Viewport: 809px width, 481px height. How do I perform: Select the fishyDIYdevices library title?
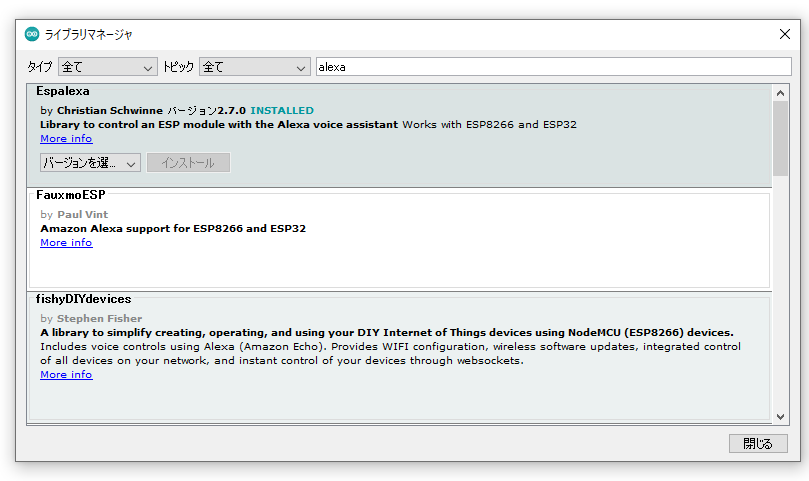[84, 299]
